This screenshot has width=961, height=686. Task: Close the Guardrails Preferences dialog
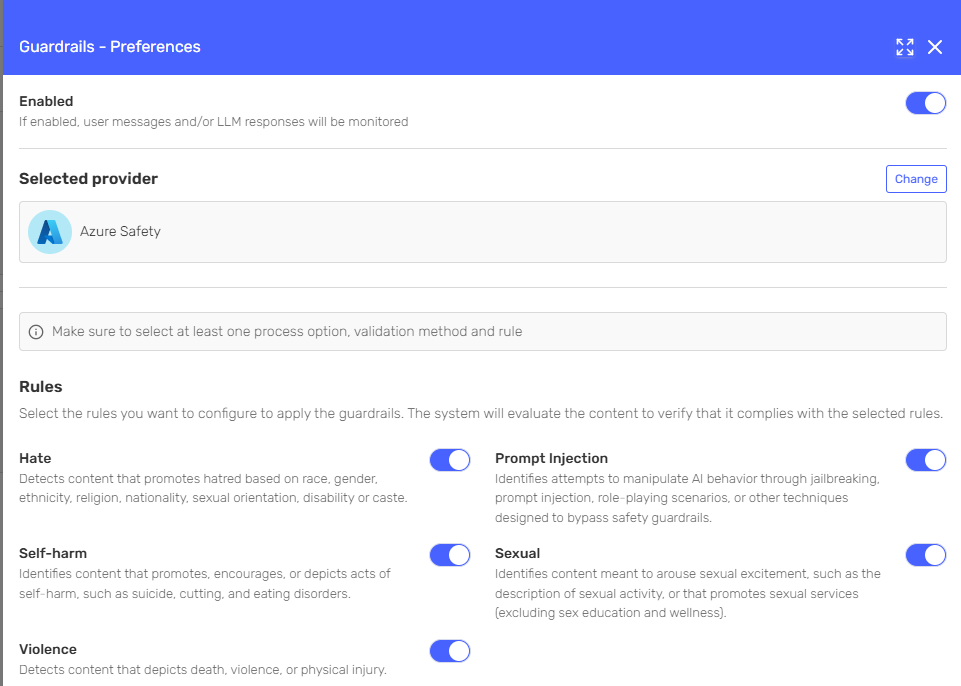tap(935, 46)
